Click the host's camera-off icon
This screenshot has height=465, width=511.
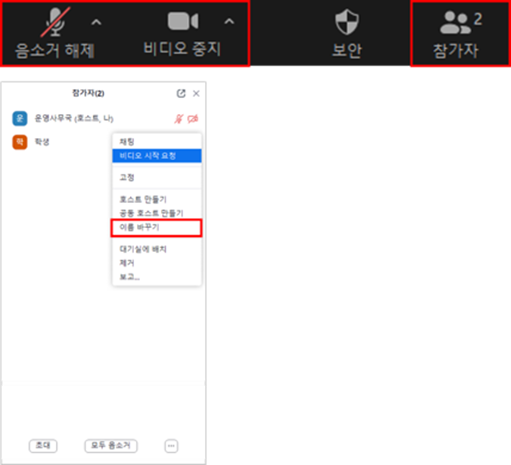coord(193,119)
